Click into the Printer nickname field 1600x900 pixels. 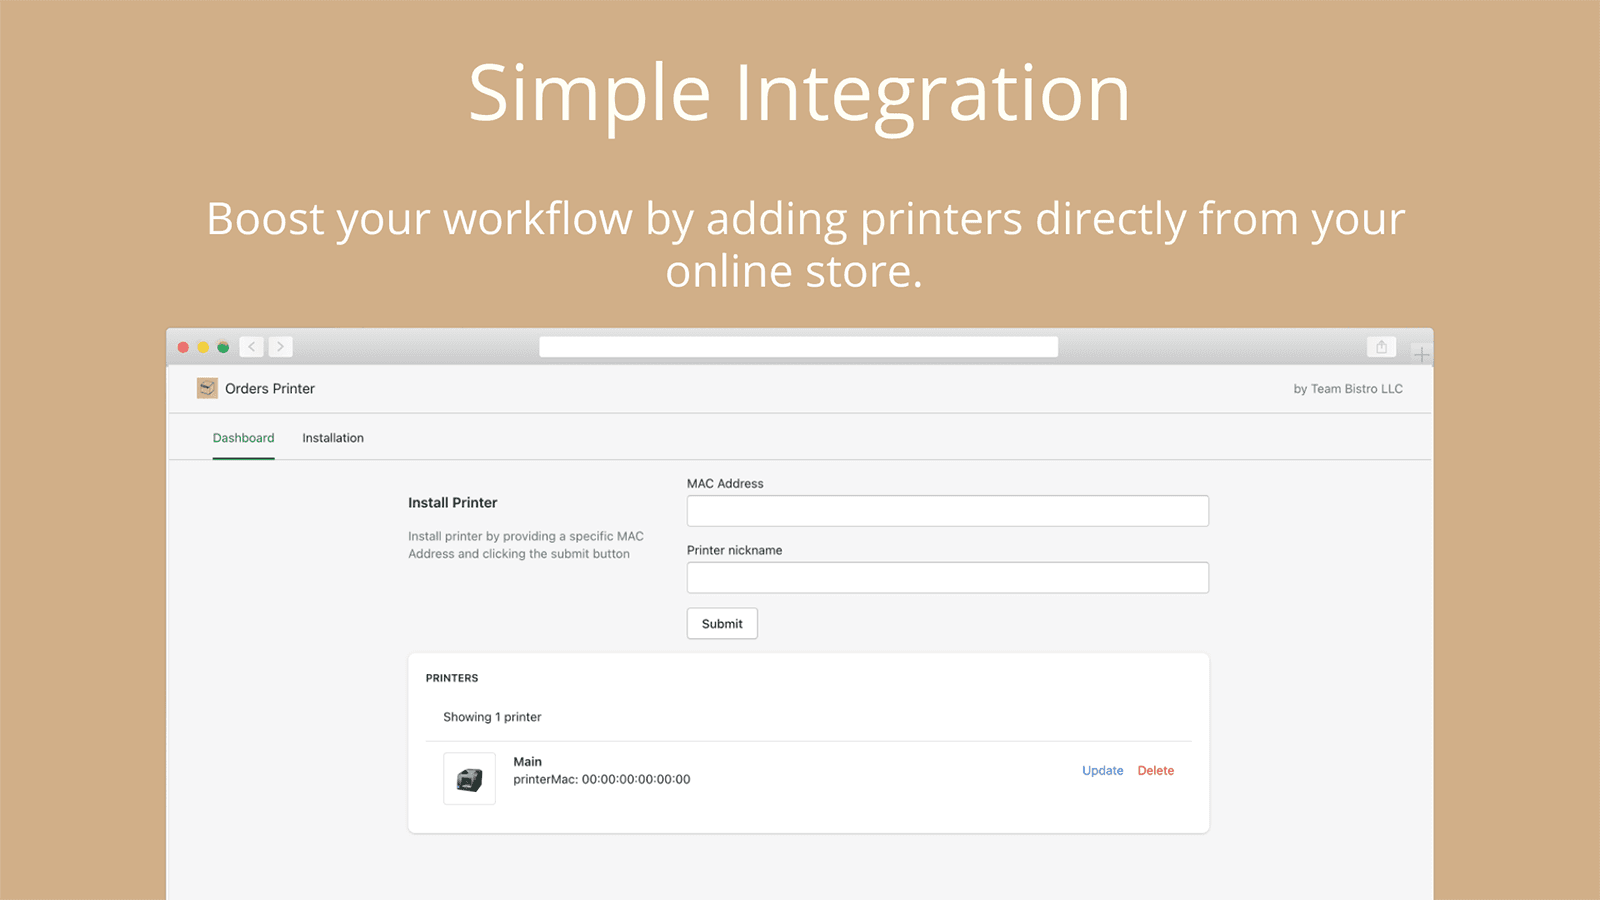947,578
